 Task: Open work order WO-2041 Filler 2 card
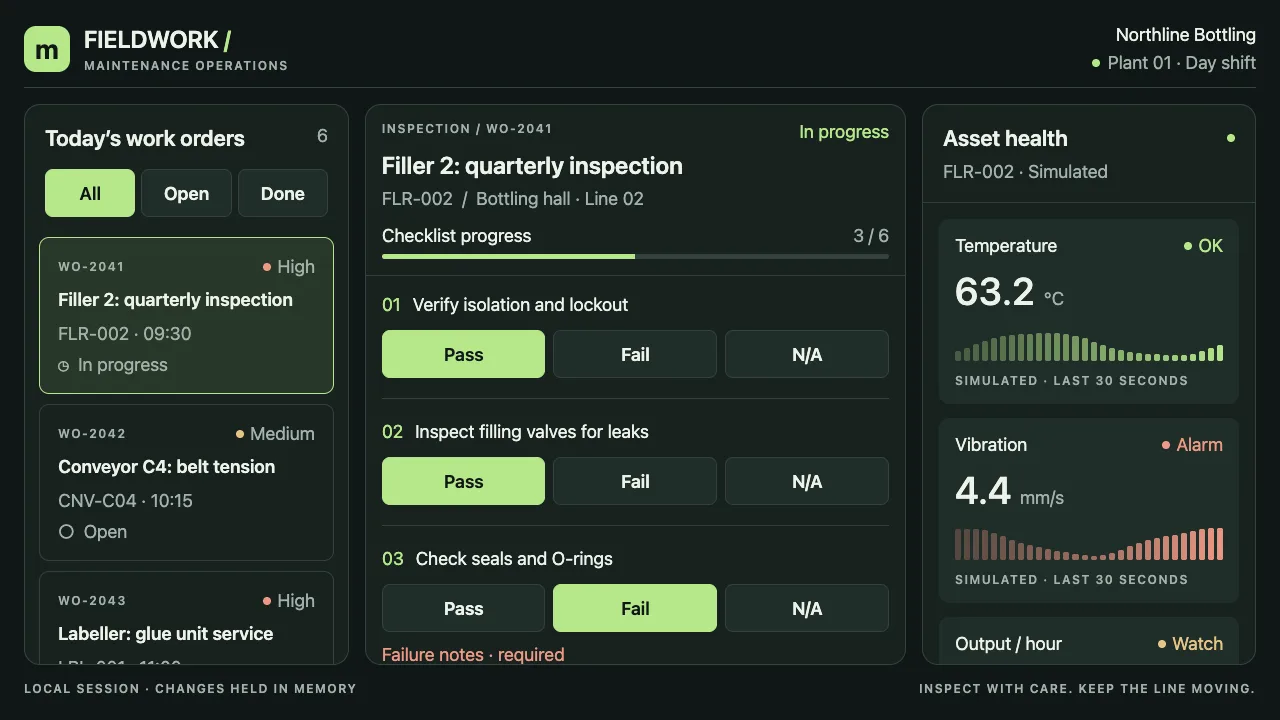(x=186, y=315)
